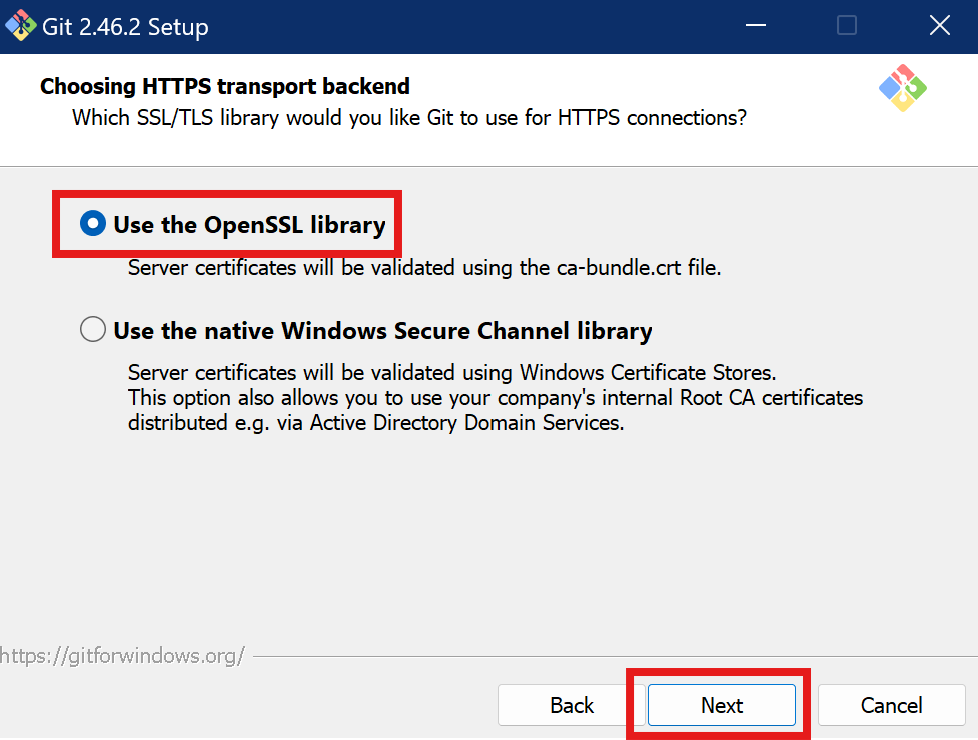Cancel the Git setup

(x=891, y=705)
